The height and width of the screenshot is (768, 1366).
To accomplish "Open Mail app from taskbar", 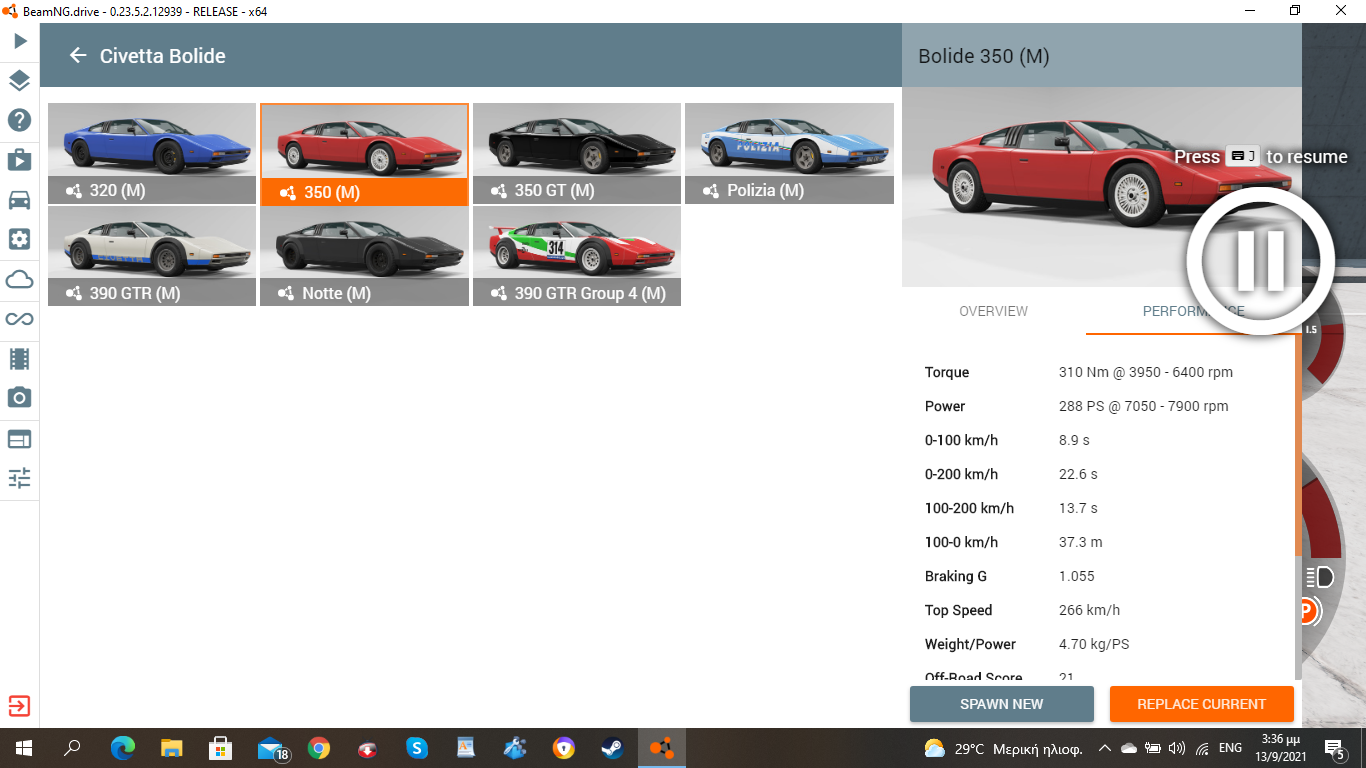I will pos(271,748).
